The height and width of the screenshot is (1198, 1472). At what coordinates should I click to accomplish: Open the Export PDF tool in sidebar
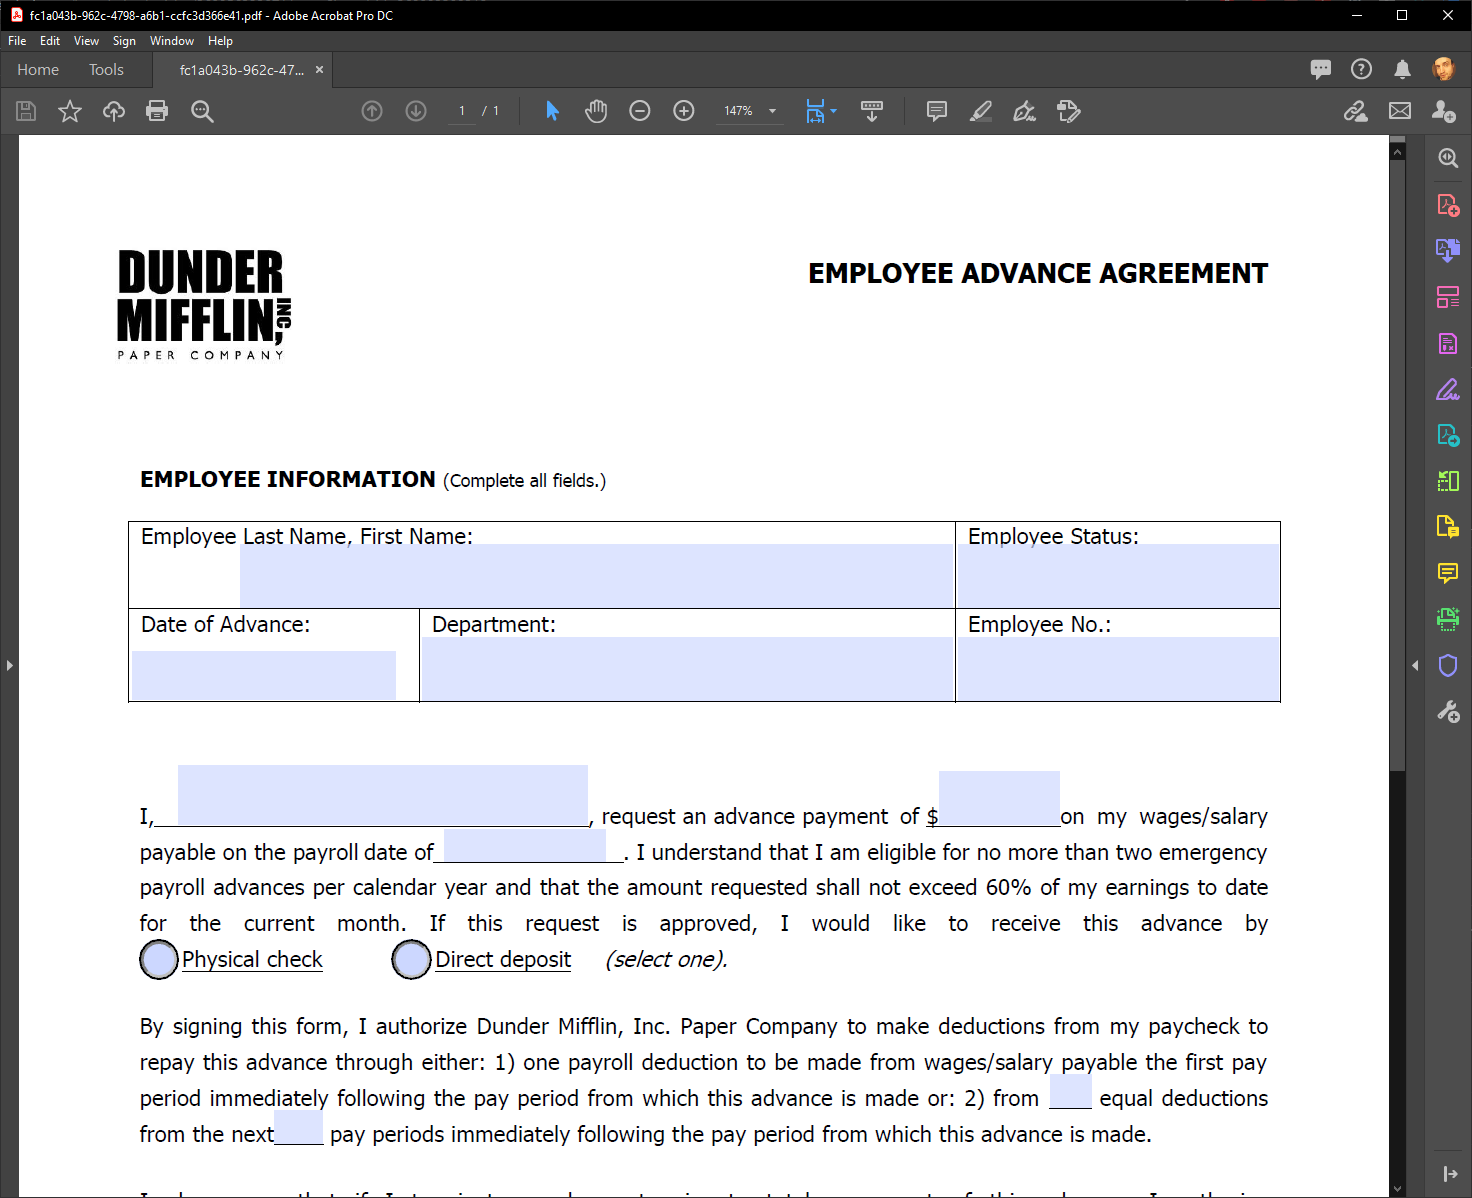point(1448,249)
